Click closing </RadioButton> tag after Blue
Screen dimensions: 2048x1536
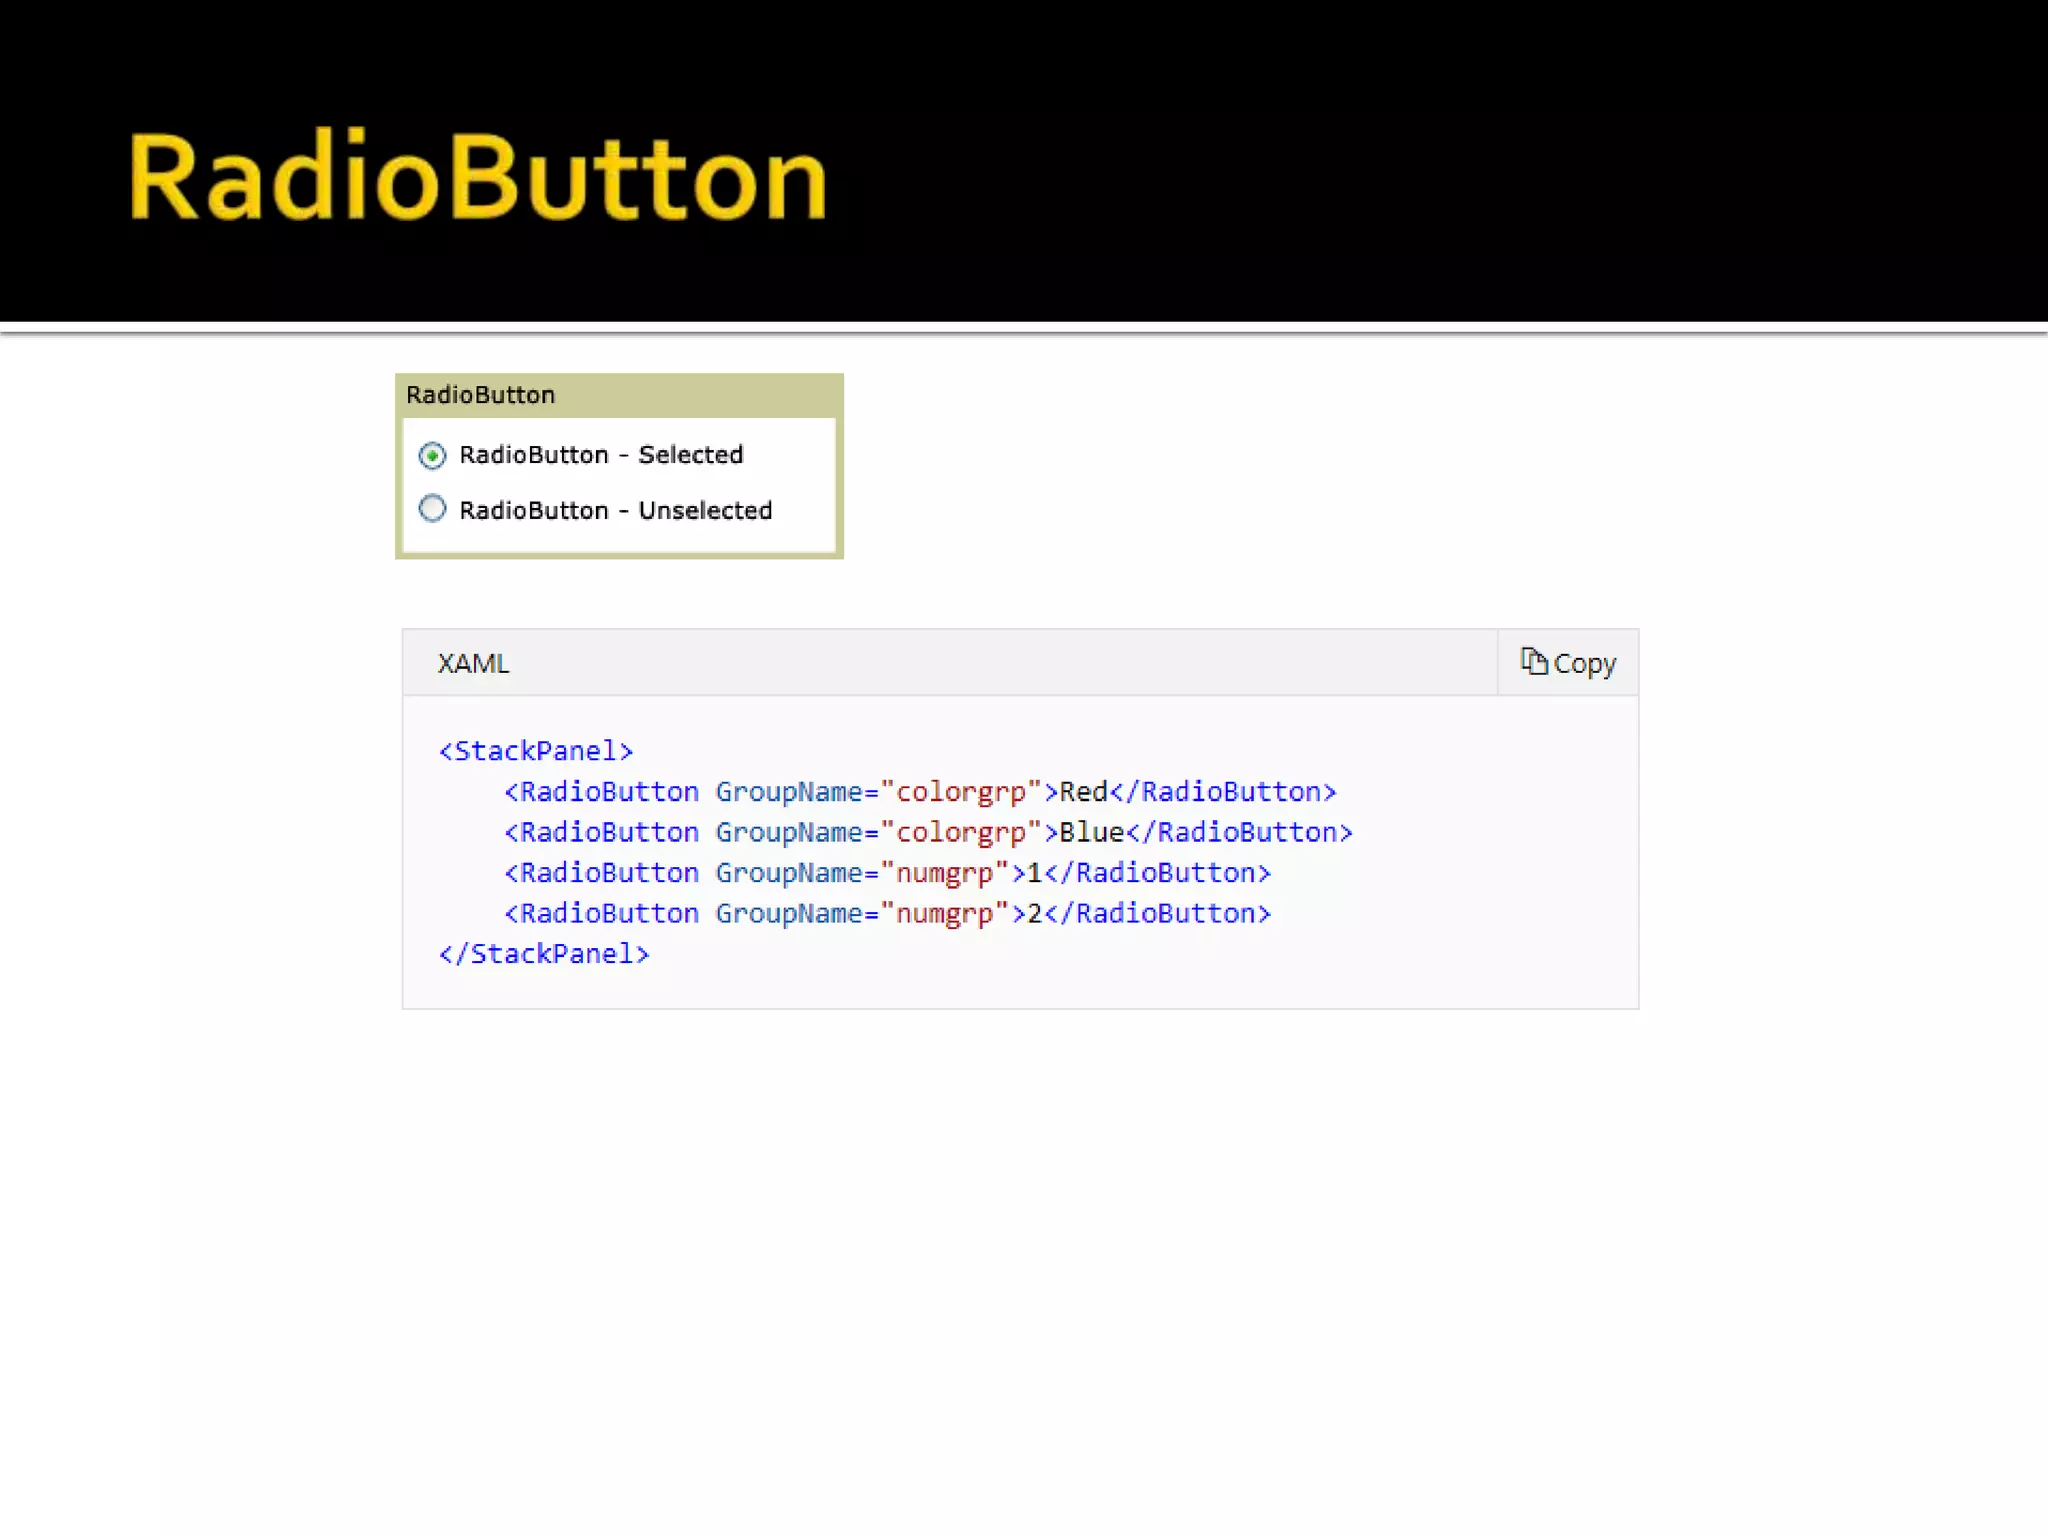[1240, 832]
